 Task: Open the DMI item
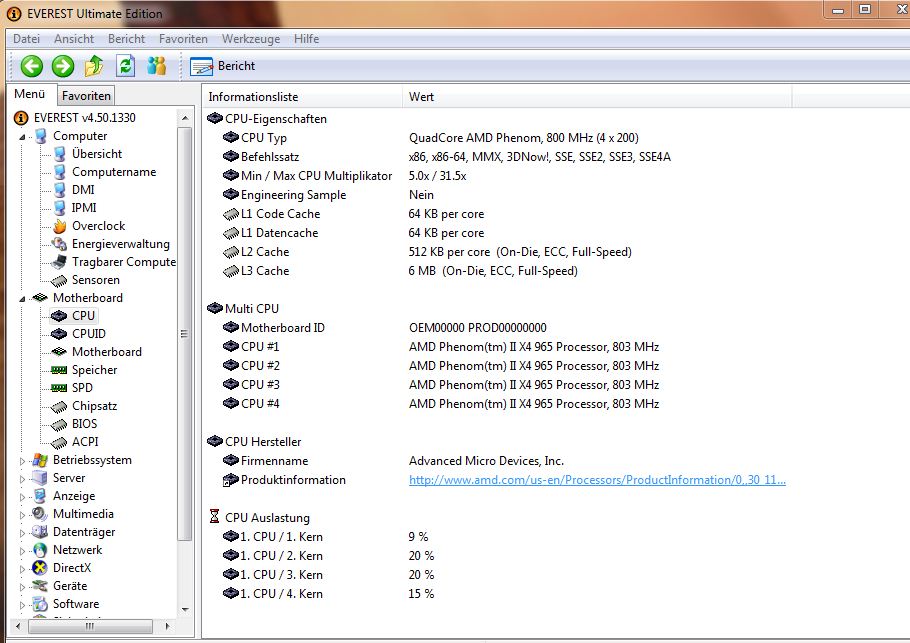pyautogui.click(x=83, y=190)
